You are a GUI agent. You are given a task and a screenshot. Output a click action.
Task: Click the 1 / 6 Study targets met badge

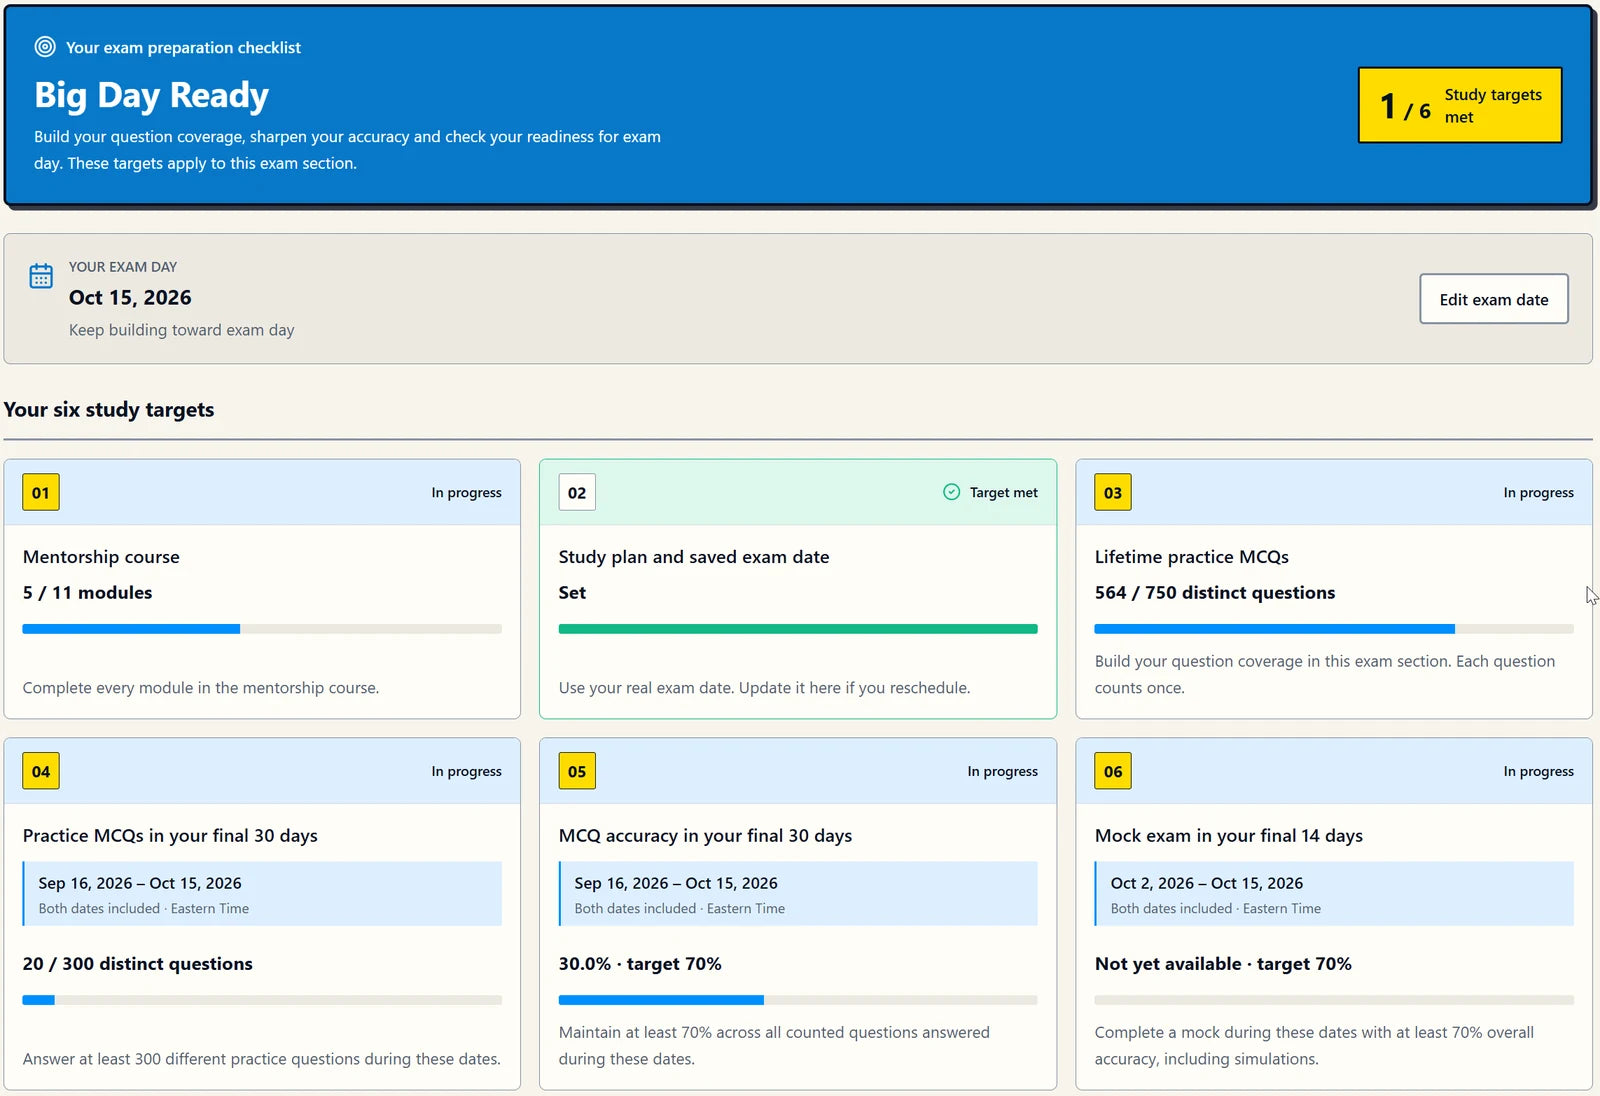(1460, 105)
